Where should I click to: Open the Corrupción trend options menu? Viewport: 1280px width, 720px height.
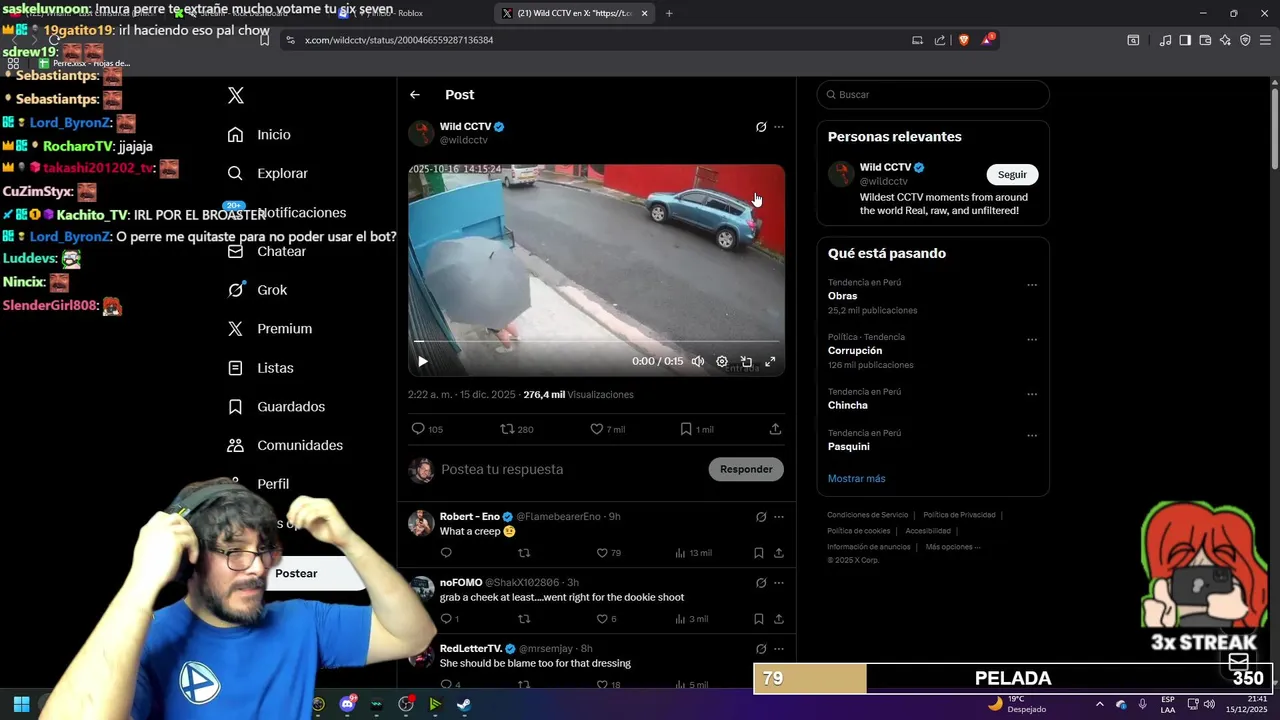click(1032, 340)
